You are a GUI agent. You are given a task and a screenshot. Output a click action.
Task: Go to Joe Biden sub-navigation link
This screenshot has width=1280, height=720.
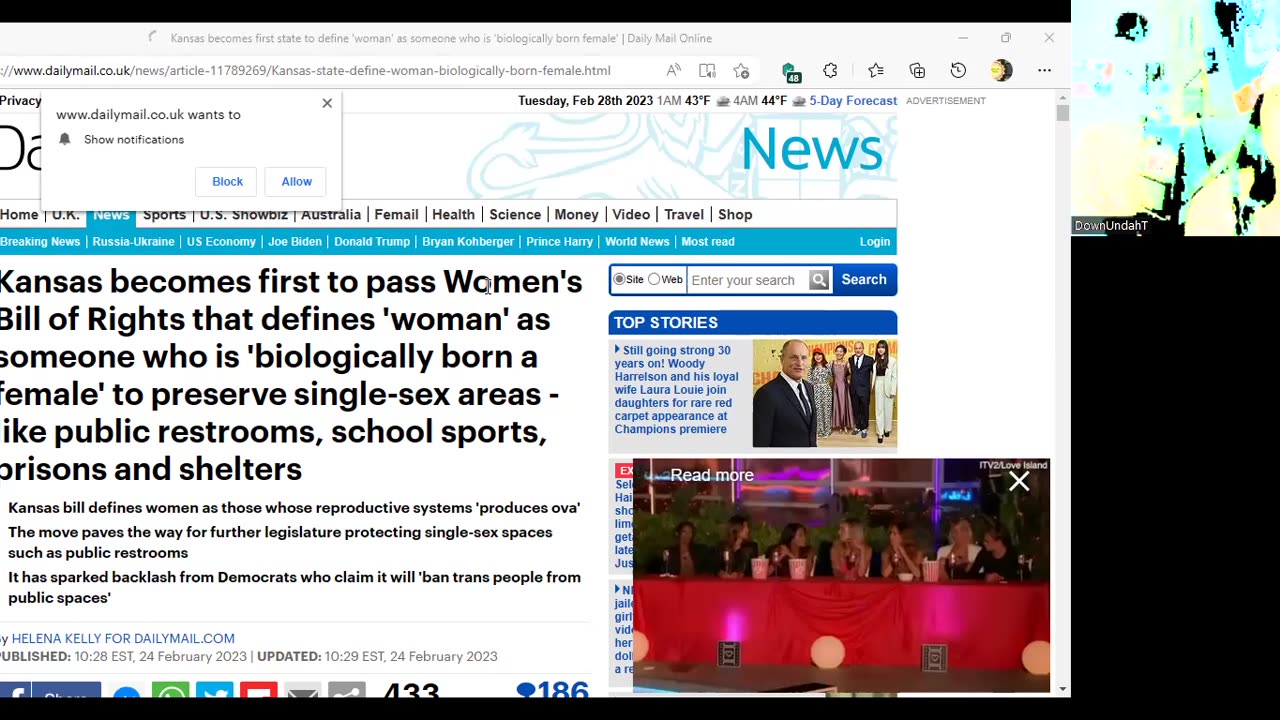[295, 242]
